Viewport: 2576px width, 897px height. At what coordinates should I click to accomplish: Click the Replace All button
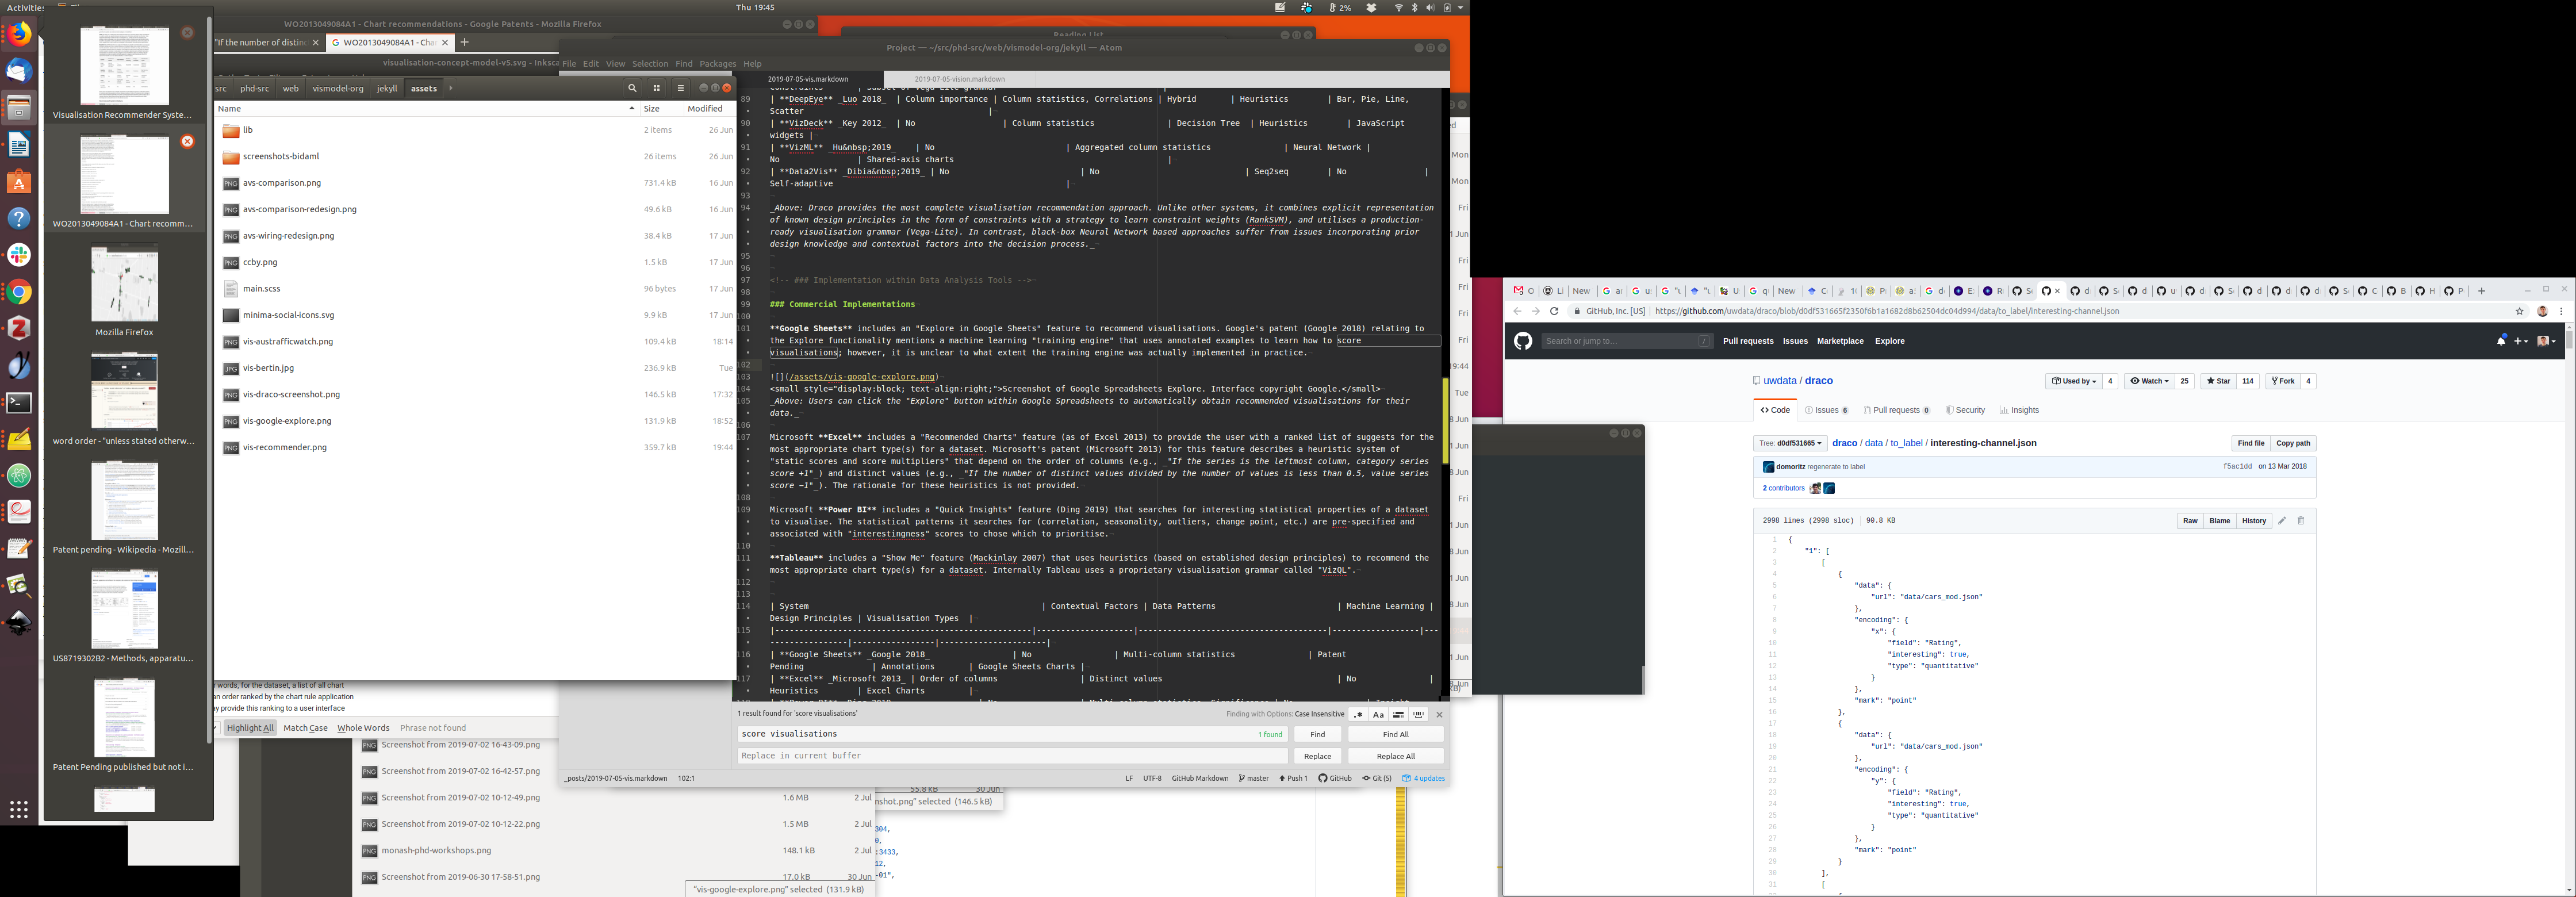coord(1395,756)
